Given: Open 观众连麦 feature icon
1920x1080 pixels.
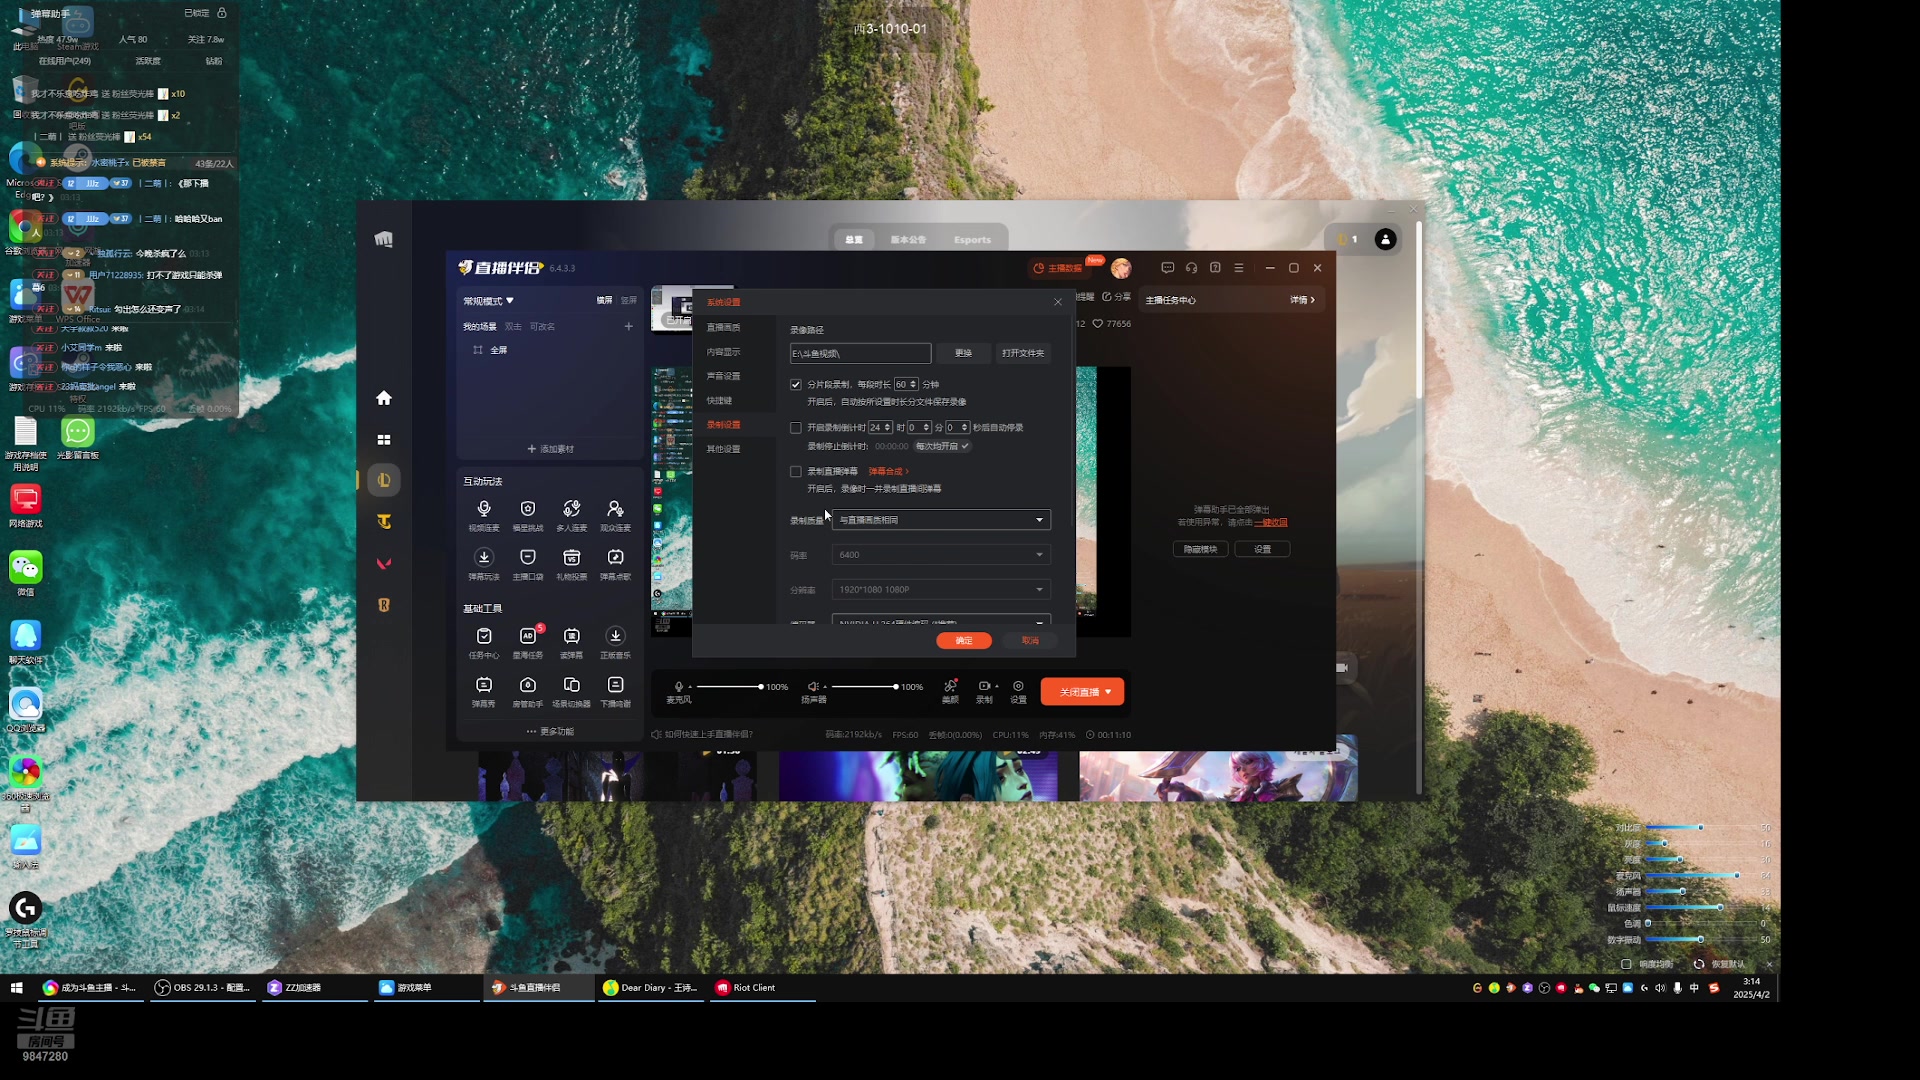Looking at the screenshot, I should point(615,509).
